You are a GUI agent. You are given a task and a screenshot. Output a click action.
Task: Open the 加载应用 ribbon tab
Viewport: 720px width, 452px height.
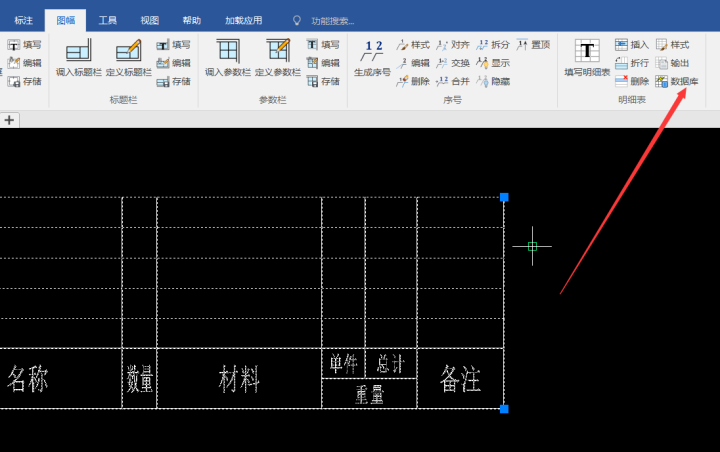click(243, 20)
